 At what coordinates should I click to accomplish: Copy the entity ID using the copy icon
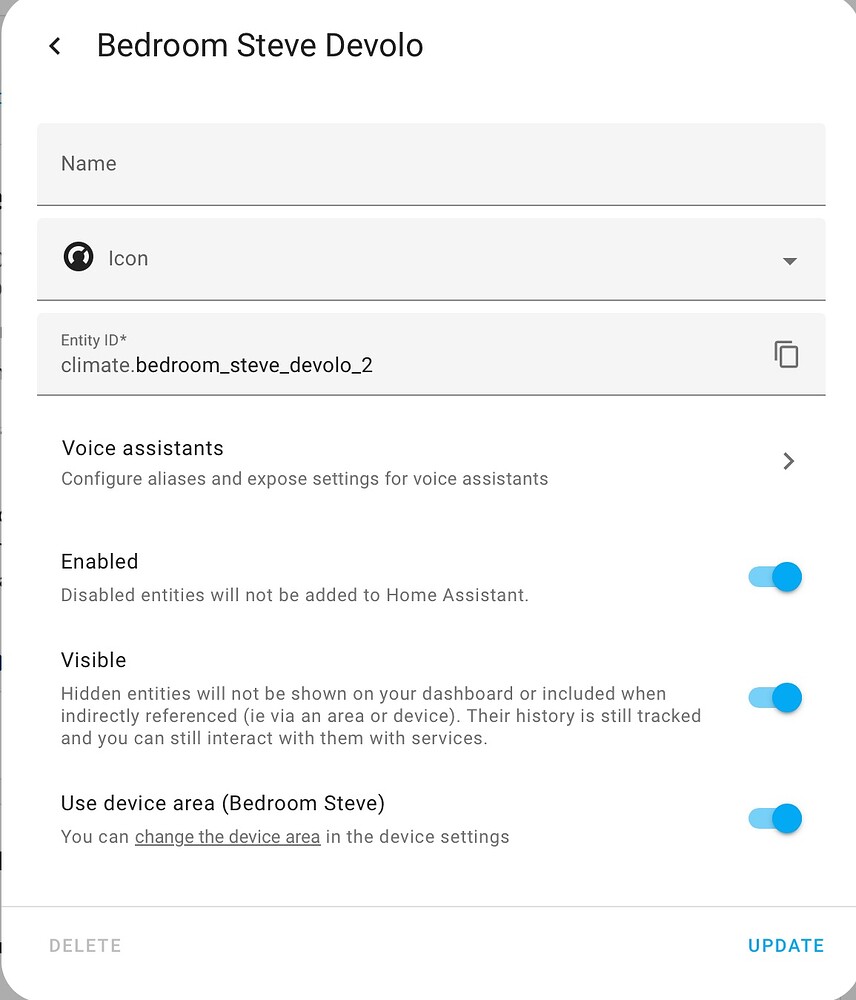coord(786,354)
